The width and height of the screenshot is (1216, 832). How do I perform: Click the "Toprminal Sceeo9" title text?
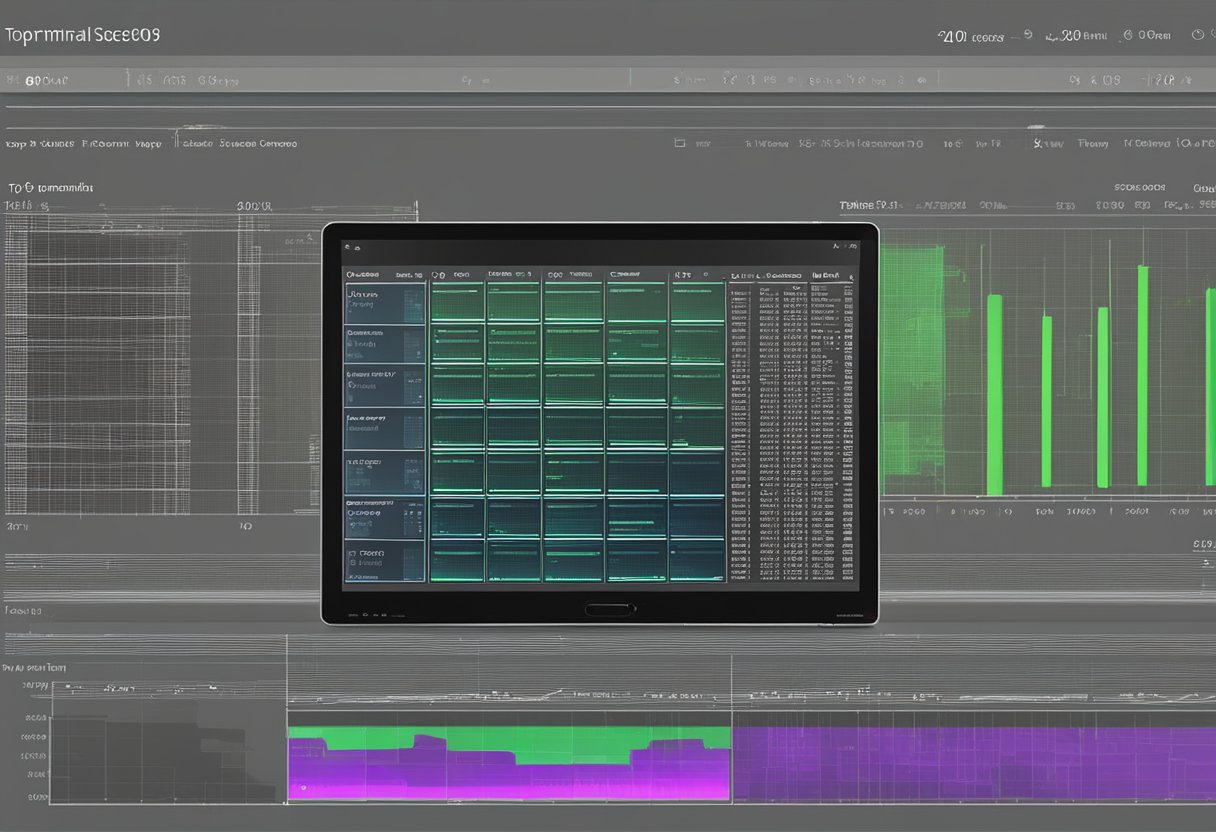(82, 35)
